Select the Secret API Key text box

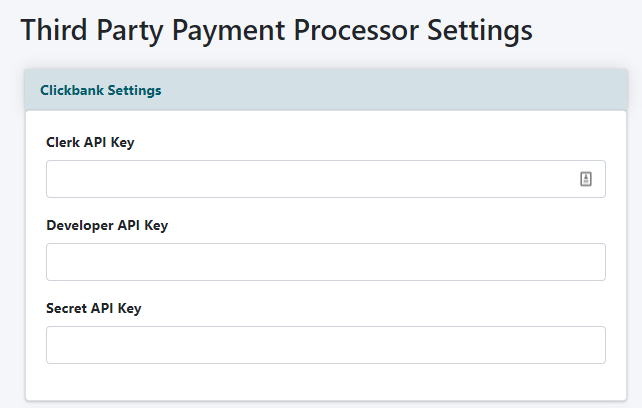(325, 345)
